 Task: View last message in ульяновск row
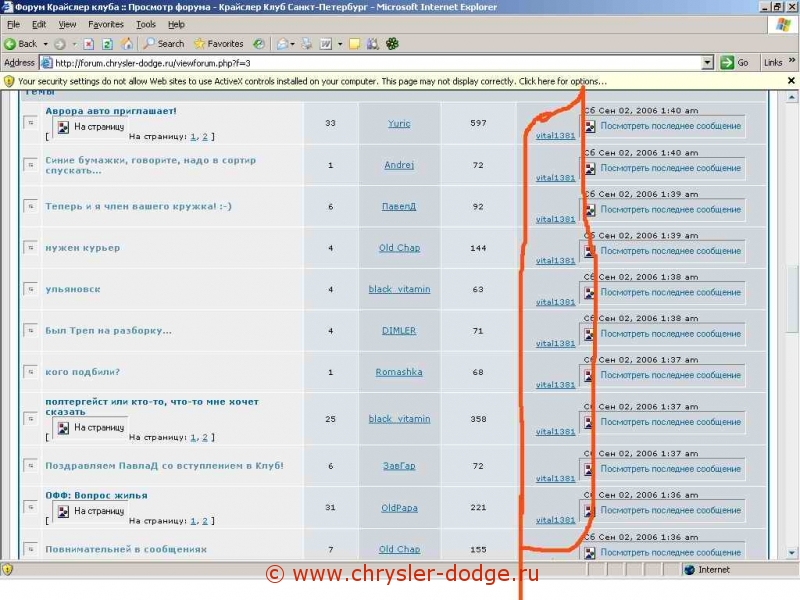[x=662, y=292]
